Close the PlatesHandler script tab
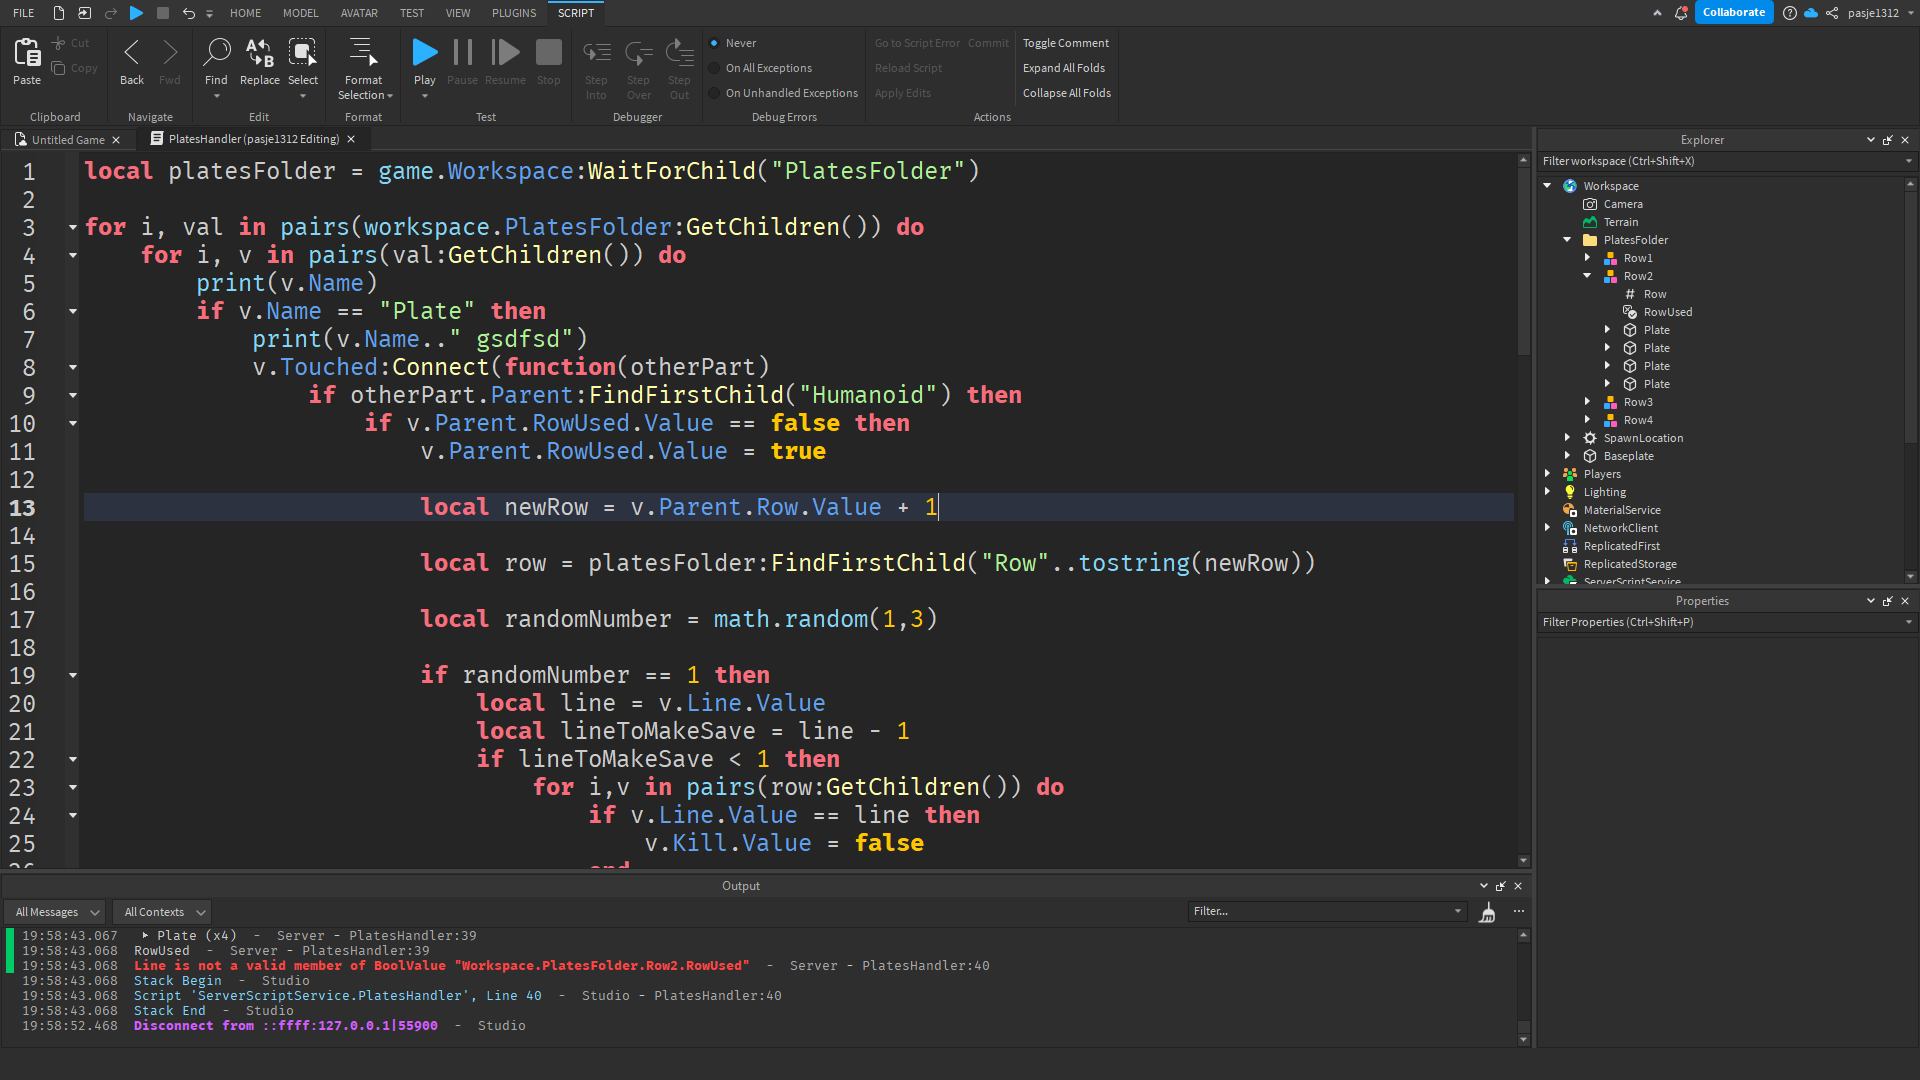The image size is (1920, 1080). tap(351, 140)
